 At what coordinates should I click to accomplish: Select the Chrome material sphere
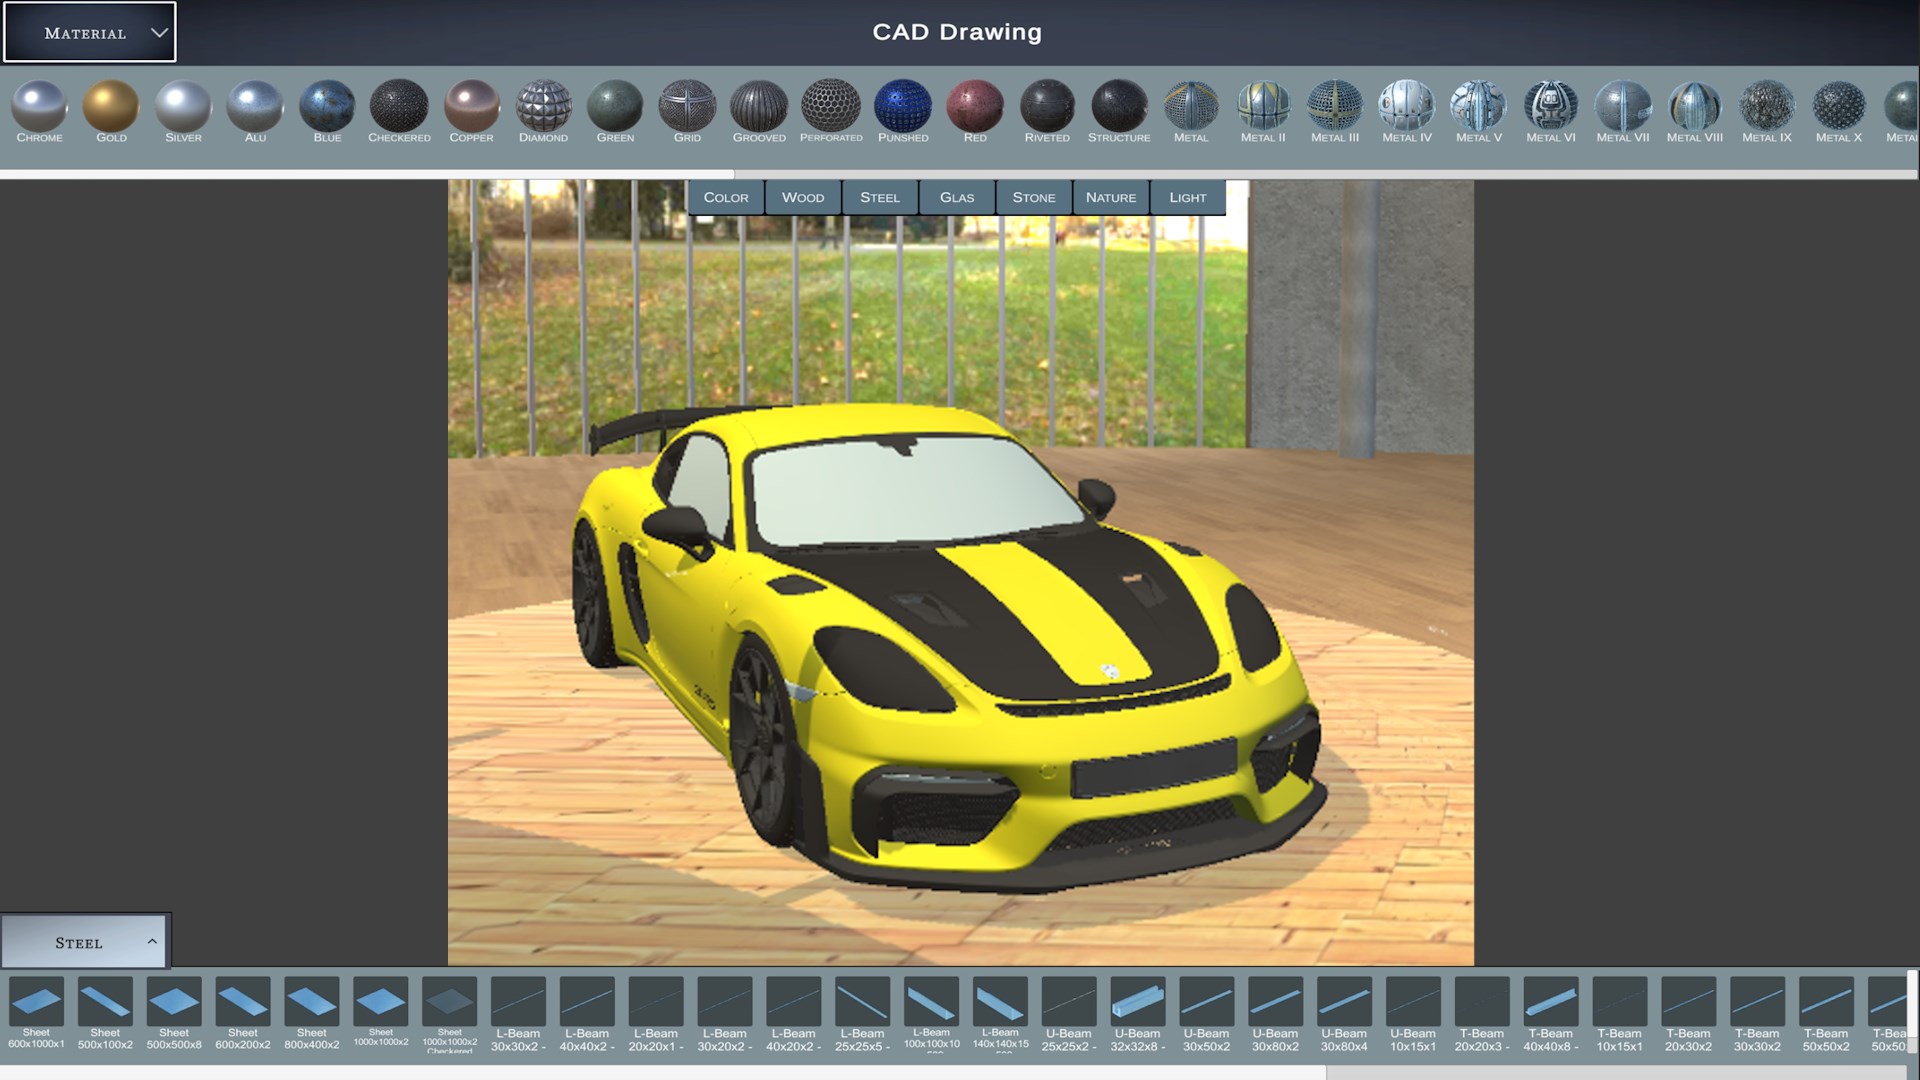39,106
